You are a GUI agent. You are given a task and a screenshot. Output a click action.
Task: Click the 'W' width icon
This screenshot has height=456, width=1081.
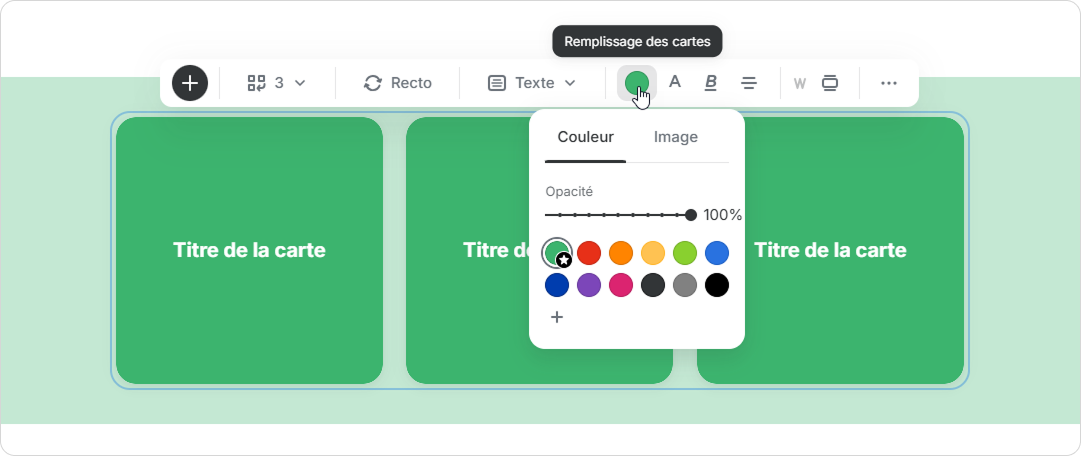click(x=799, y=83)
